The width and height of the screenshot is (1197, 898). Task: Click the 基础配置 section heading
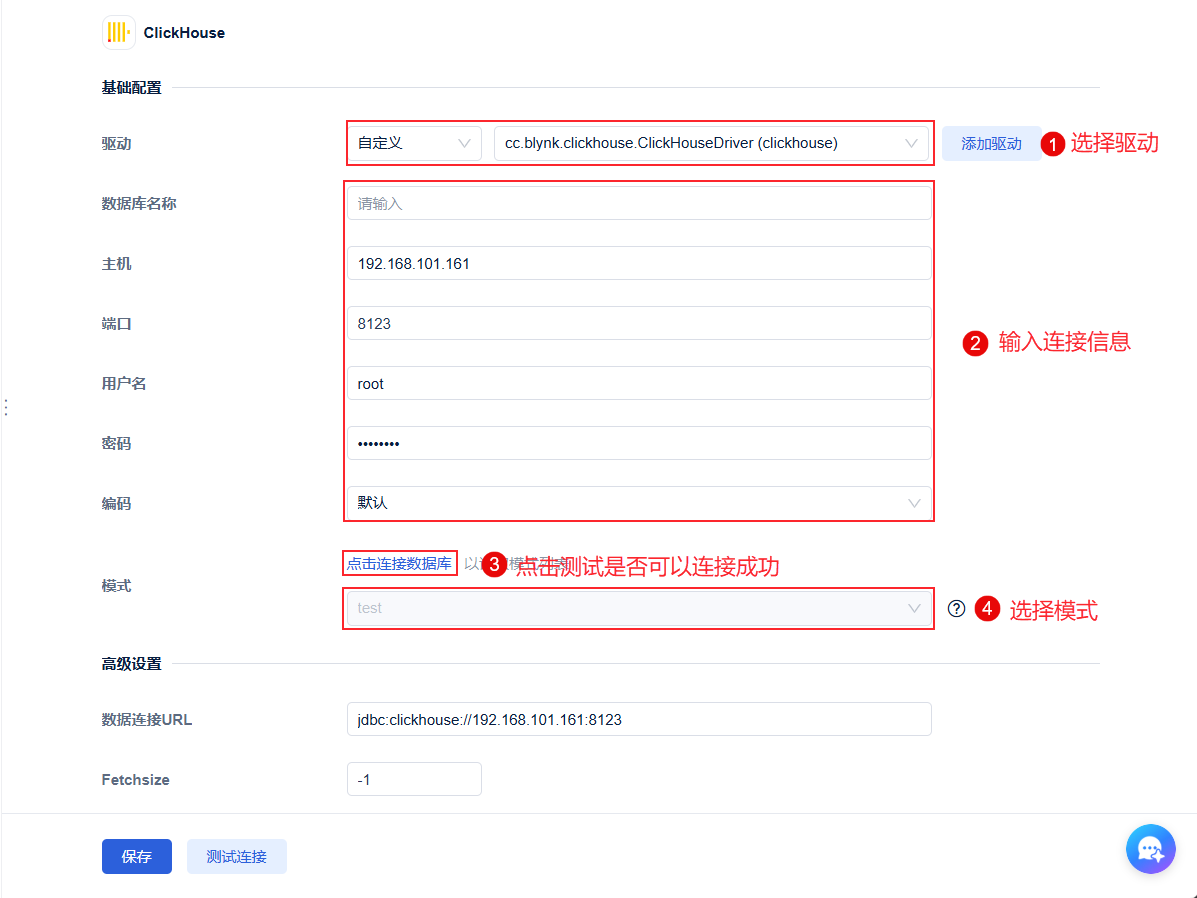[131, 88]
